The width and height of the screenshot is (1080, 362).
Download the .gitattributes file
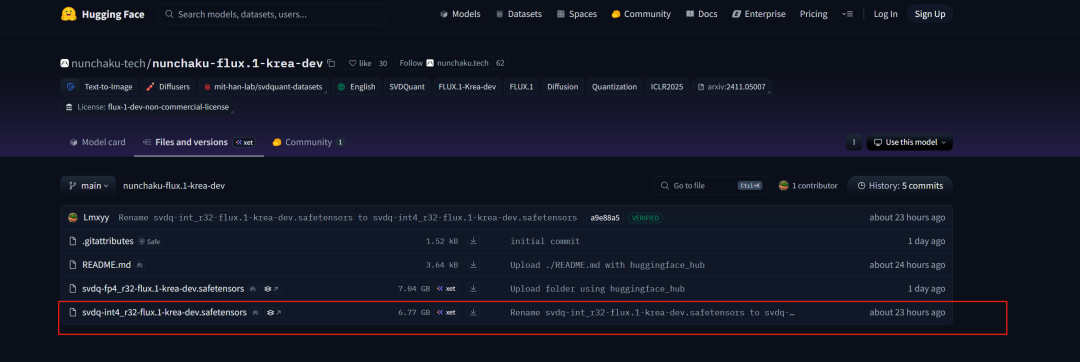click(473, 242)
